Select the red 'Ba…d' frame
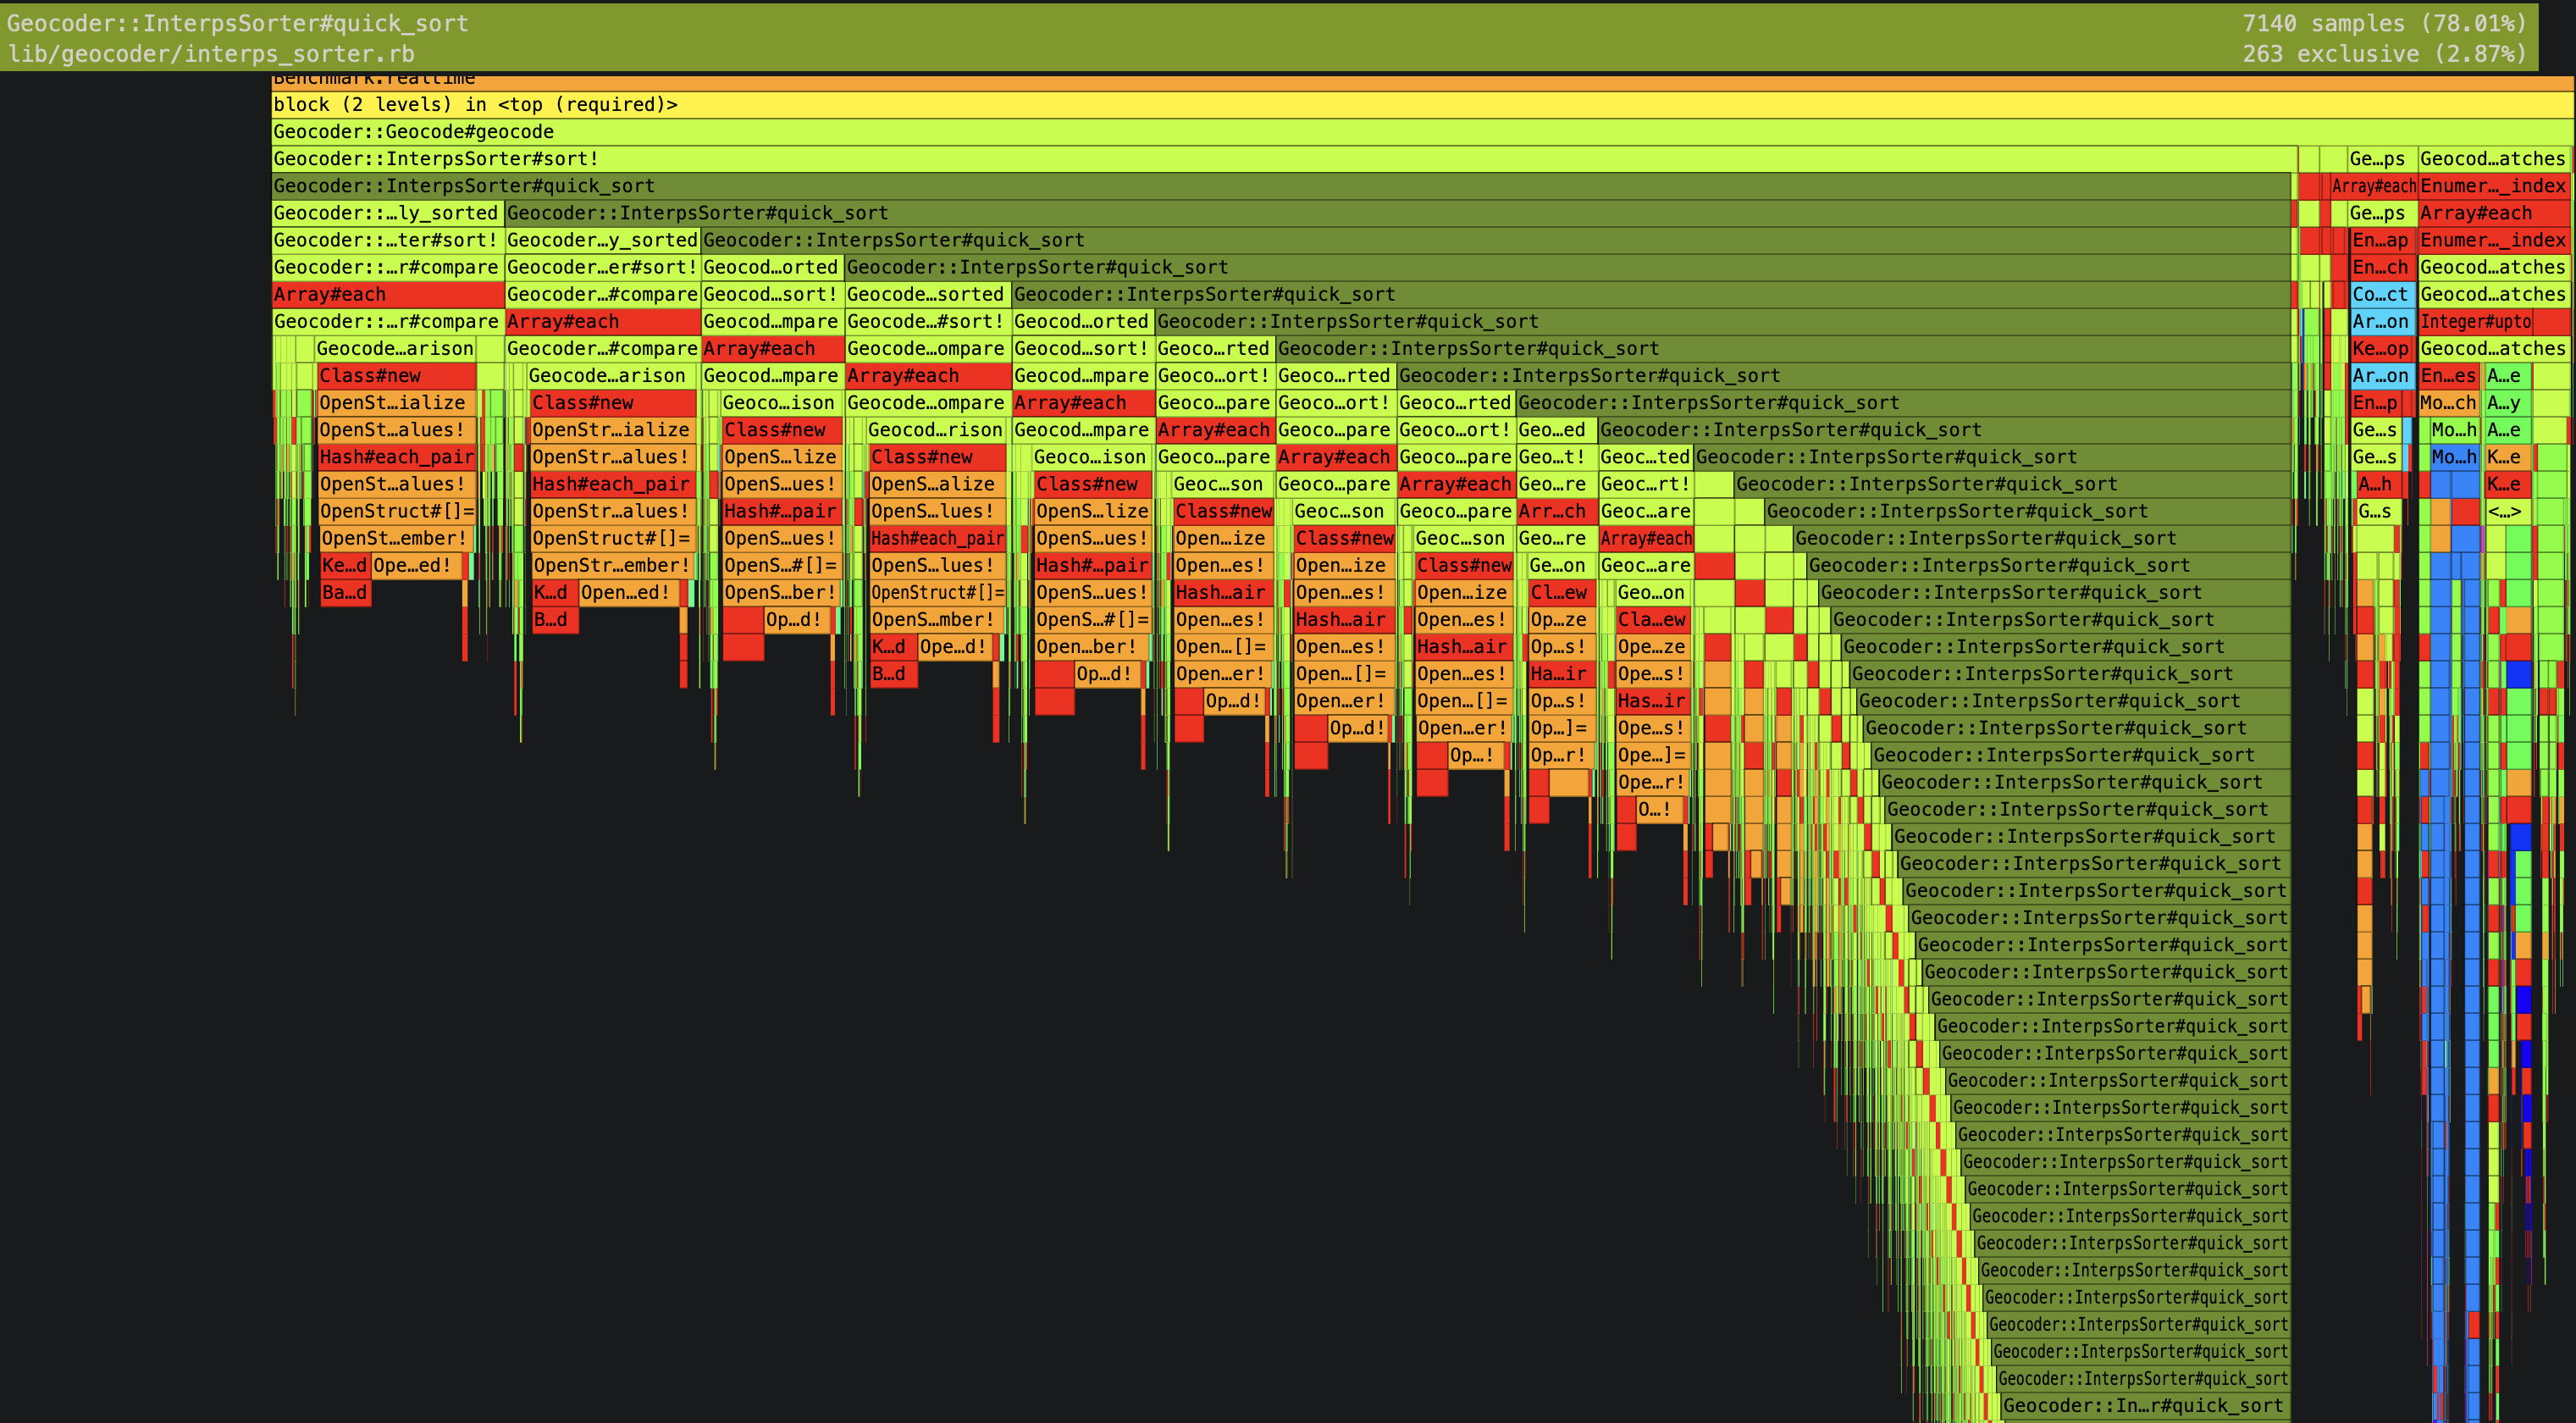This screenshot has height=1423, width=2576. click(345, 592)
